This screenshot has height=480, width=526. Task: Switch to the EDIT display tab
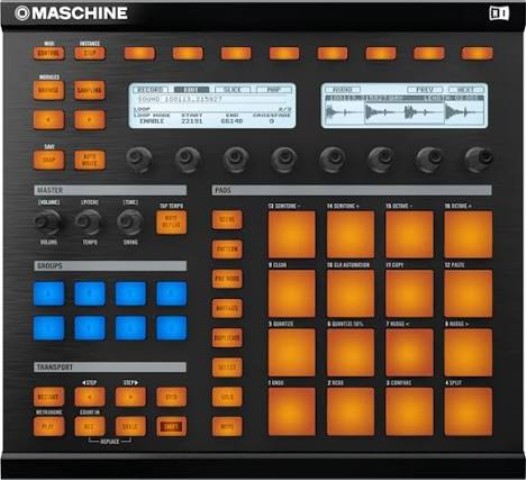click(x=191, y=90)
